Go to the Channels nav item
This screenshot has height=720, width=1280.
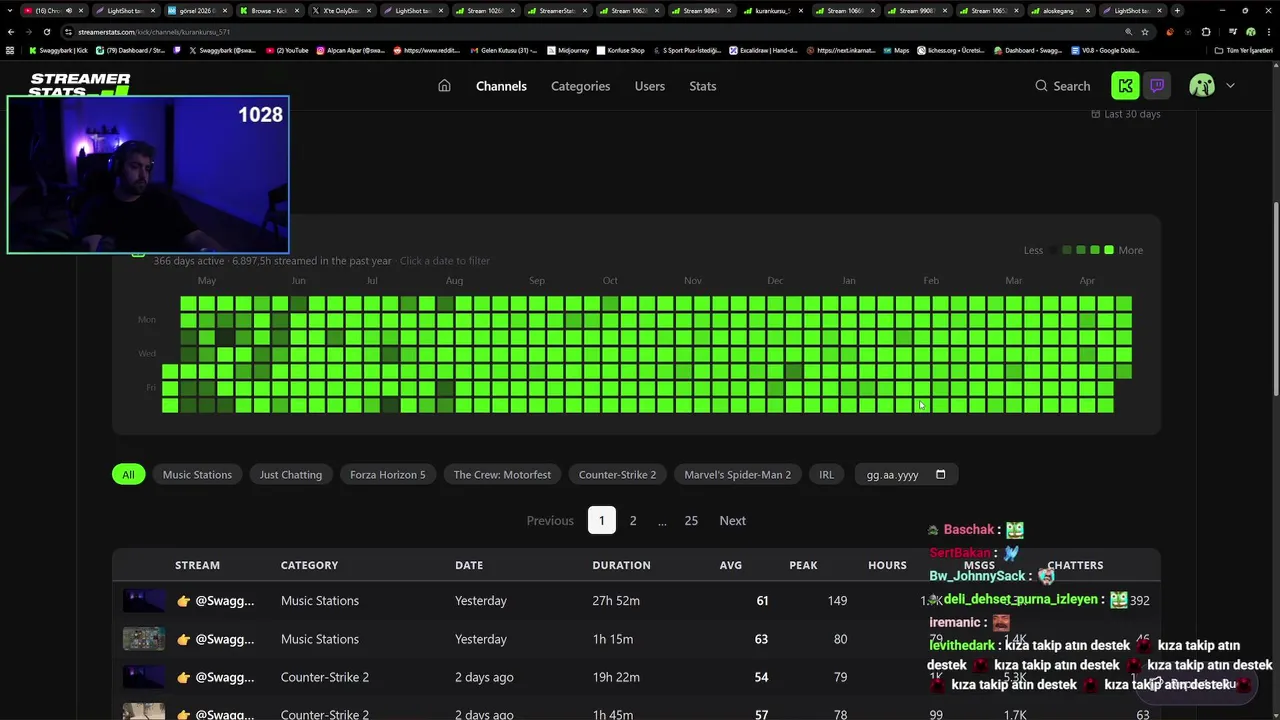tap(501, 86)
